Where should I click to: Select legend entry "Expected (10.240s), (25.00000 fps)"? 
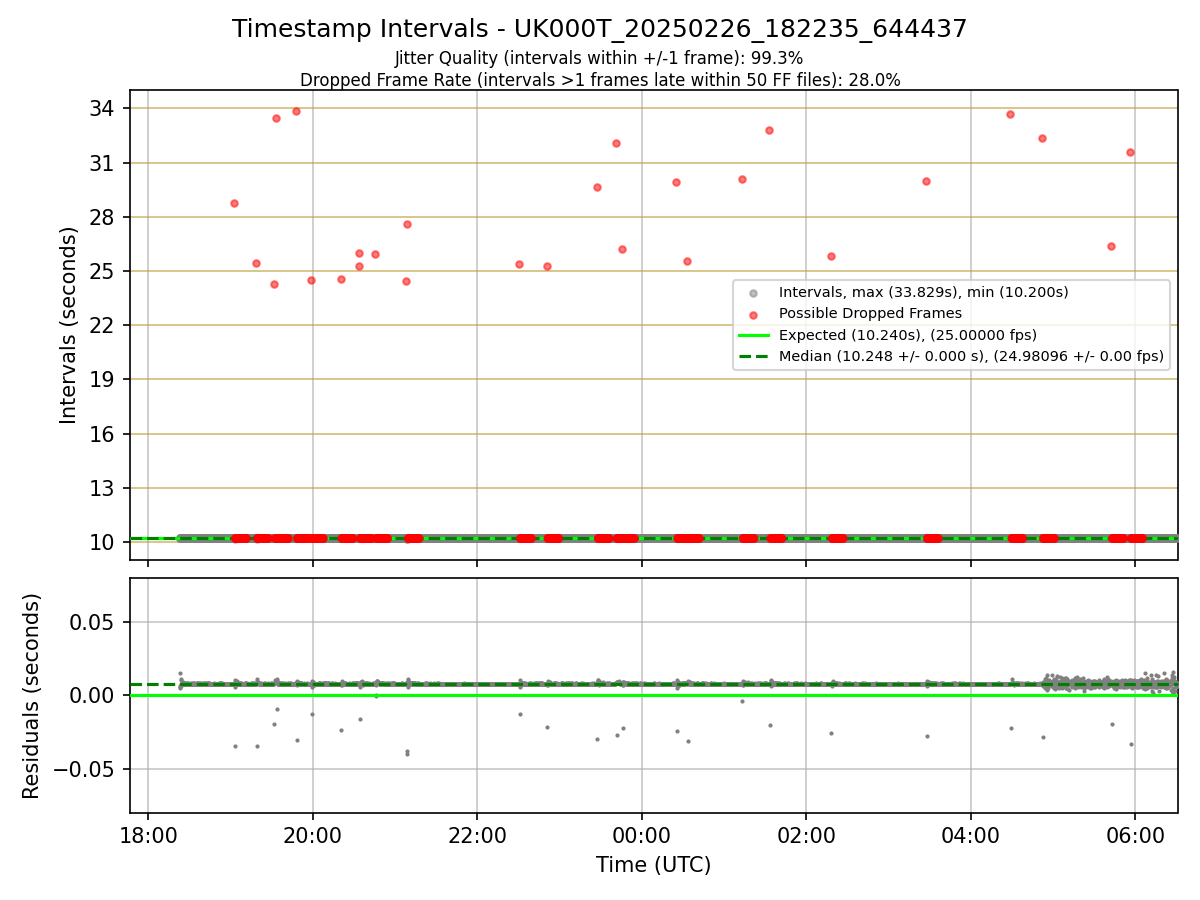[908, 335]
